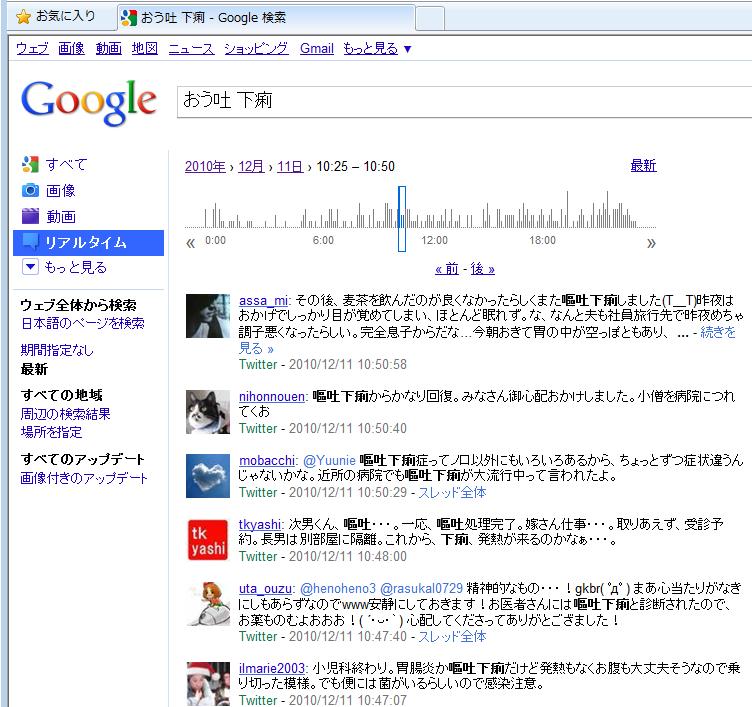Open Gmail from the top navigation bar
The image size is (752, 707).
pos(317,48)
